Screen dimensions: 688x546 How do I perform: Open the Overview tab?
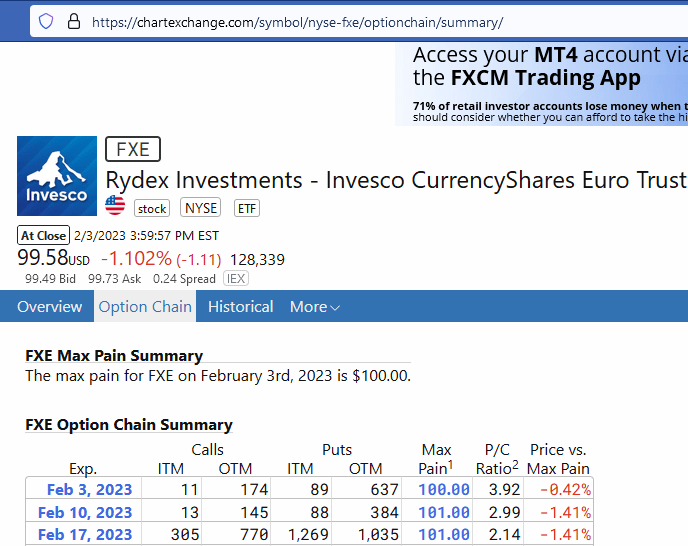pyautogui.click(x=50, y=307)
